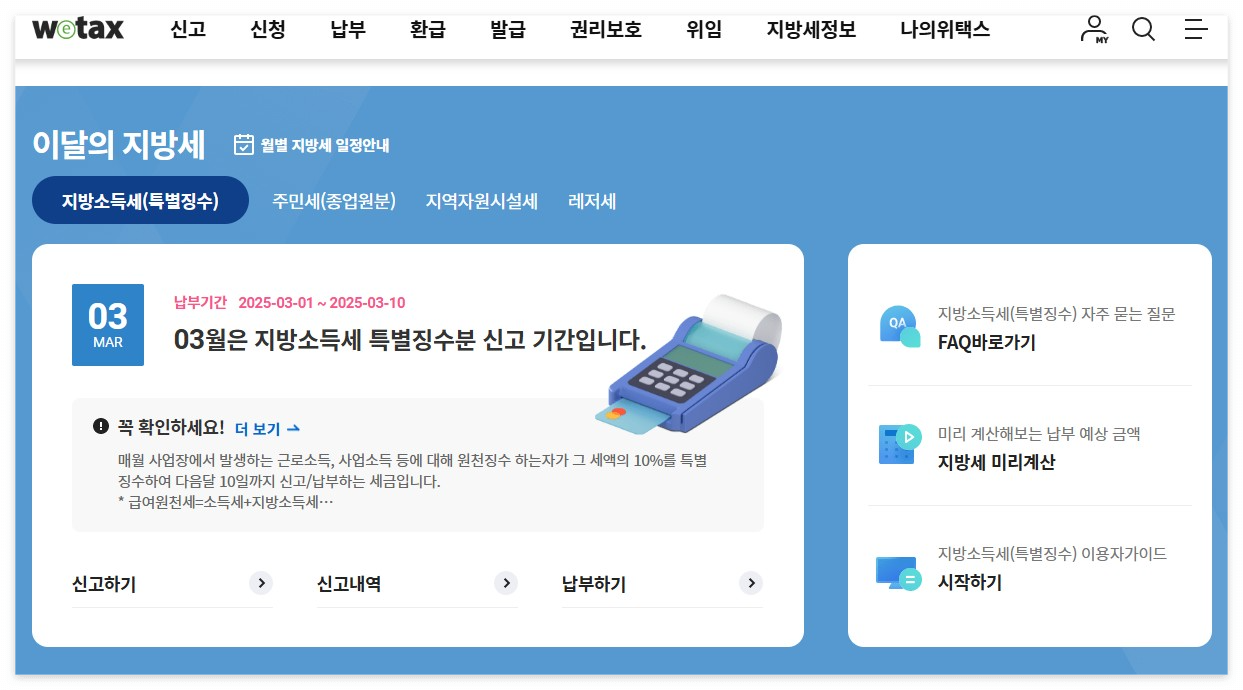Switch to the 주민세(종업원분) tab
The width and height of the screenshot is (1243, 690).
pos(334,201)
